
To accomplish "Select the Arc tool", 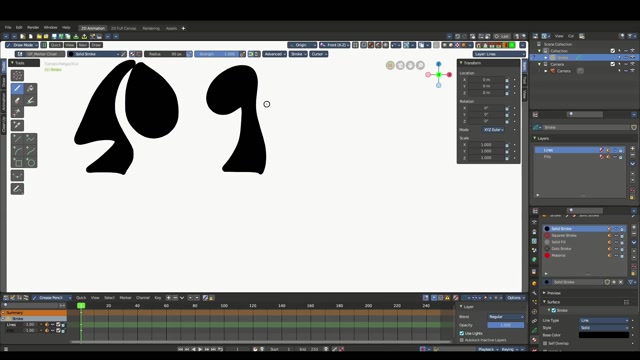I will pyautogui.click(x=17, y=151).
